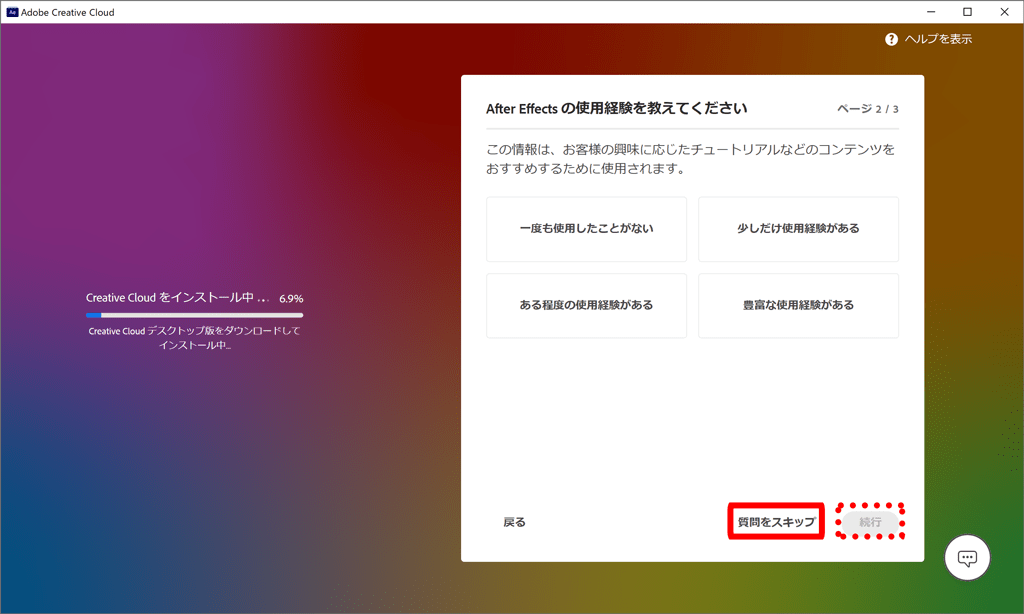Click the Adobe Creative Cloud title bar app icon

coord(12,12)
